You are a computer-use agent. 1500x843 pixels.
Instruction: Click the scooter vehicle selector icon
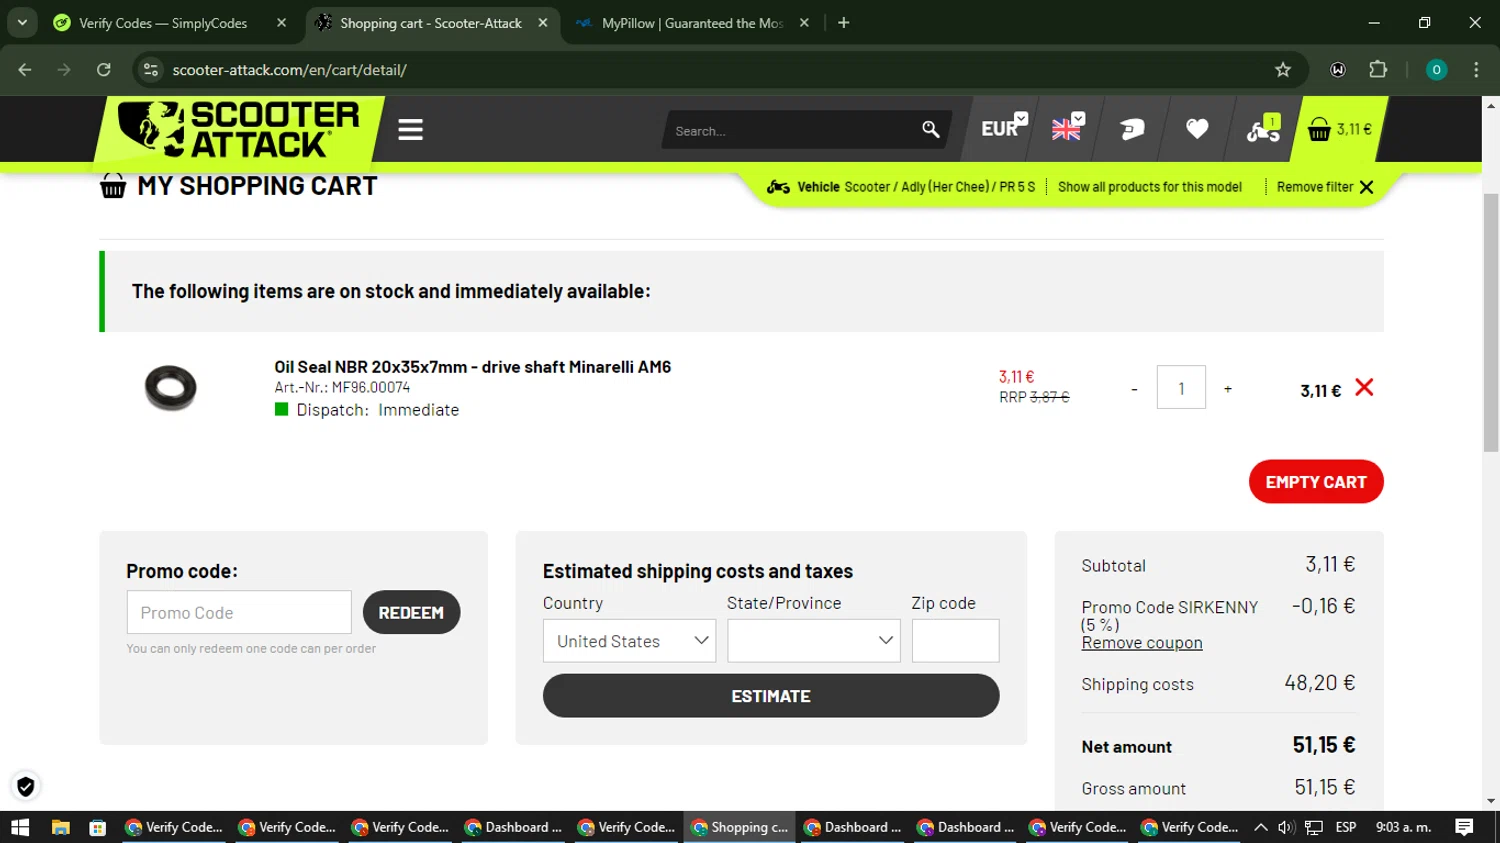coord(1263,129)
